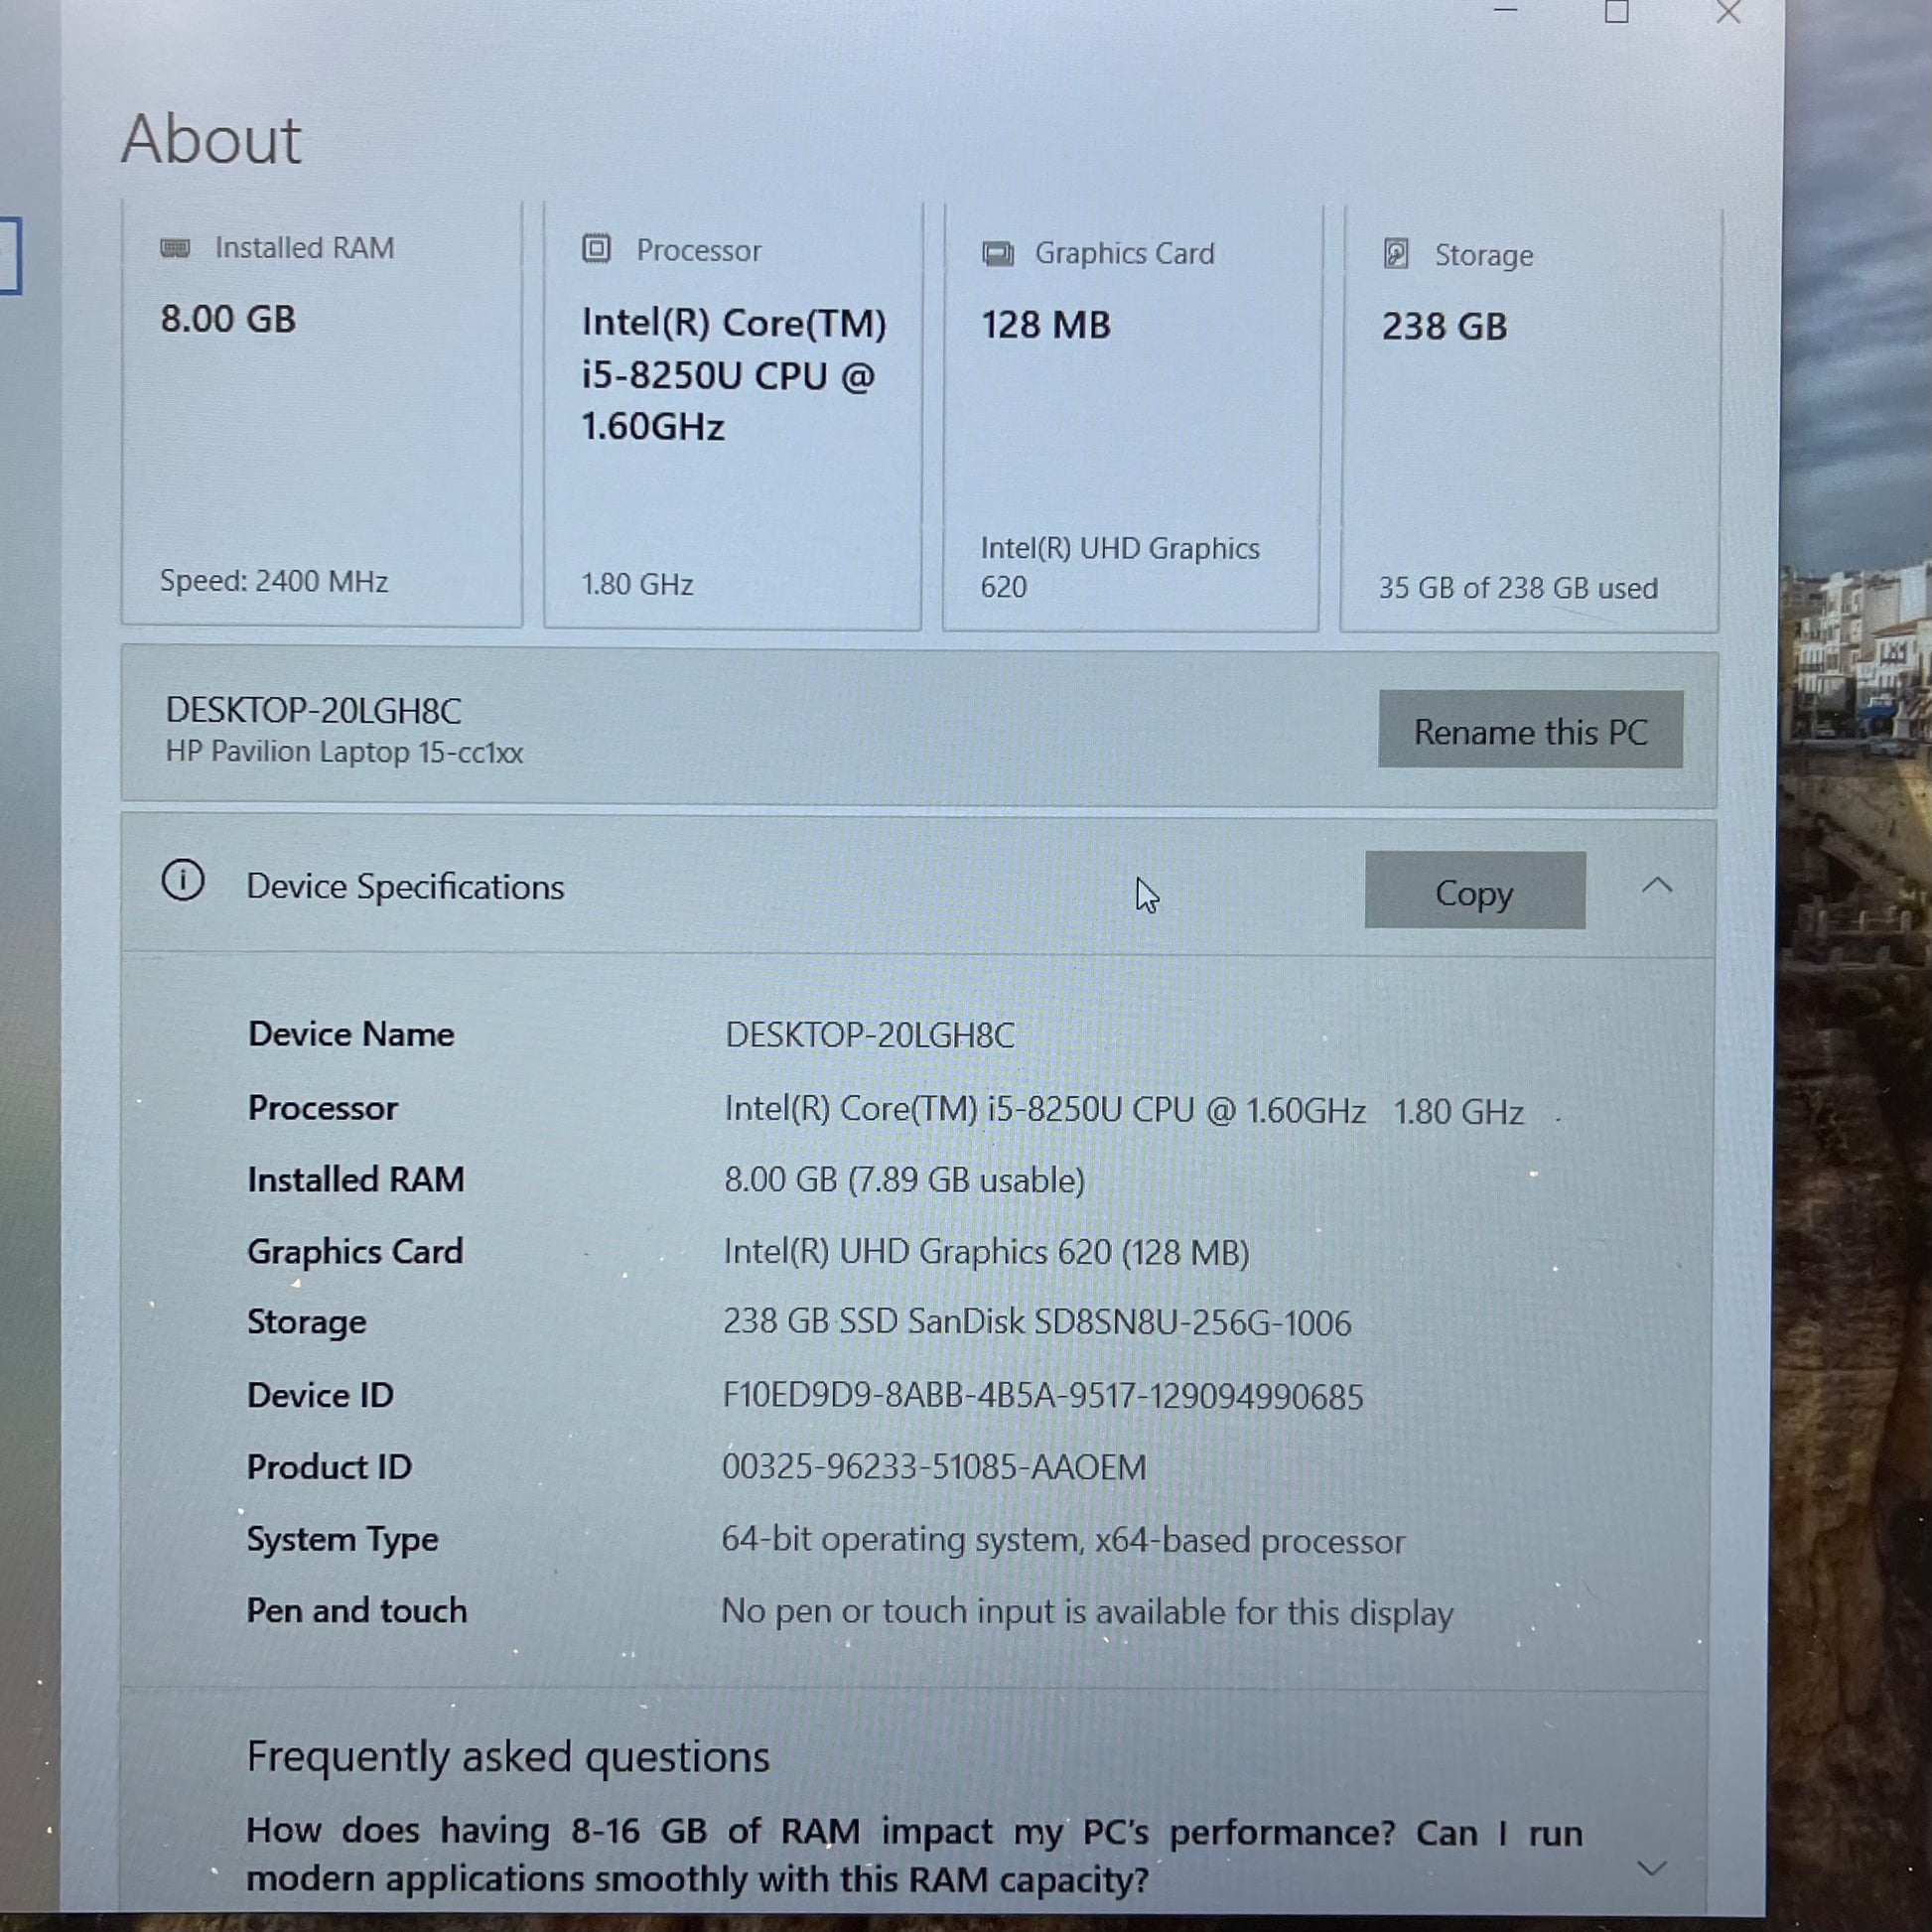Click the Storage drive icon

pyautogui.click(x=1396, y=254)
